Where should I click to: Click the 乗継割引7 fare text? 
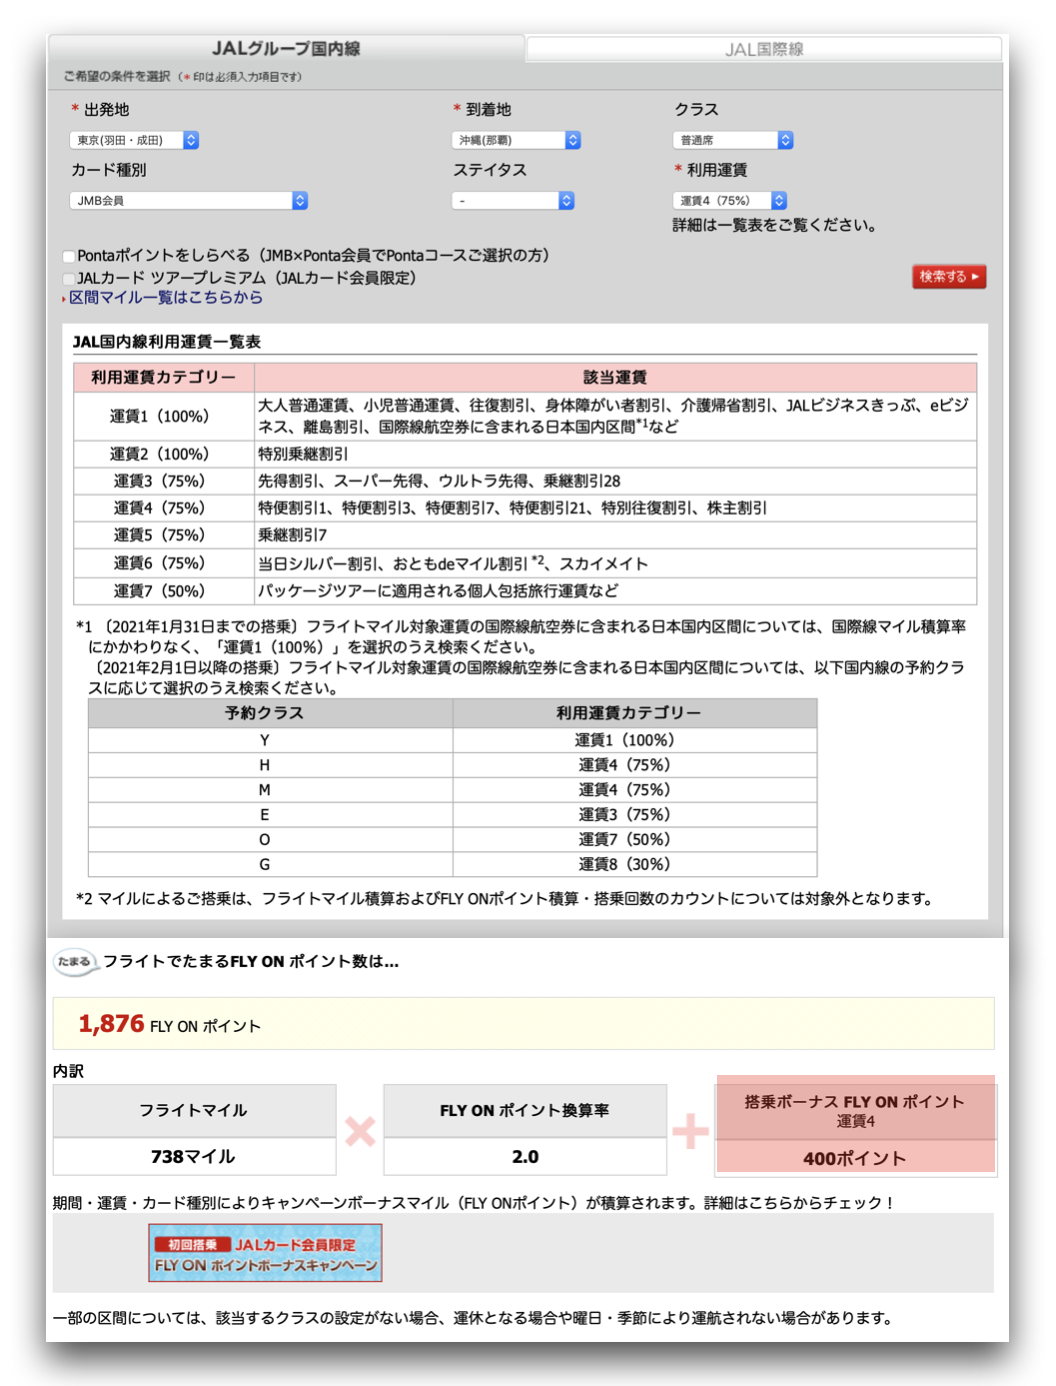point(293,535)
